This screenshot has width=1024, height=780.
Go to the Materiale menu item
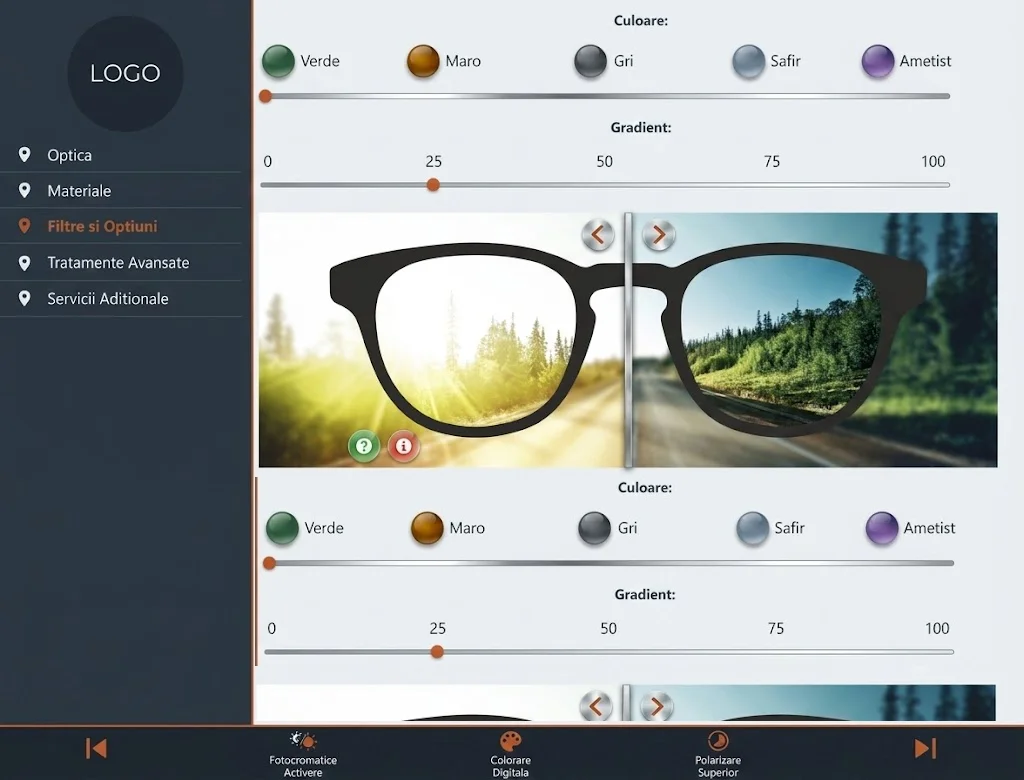tap(121, 191)
